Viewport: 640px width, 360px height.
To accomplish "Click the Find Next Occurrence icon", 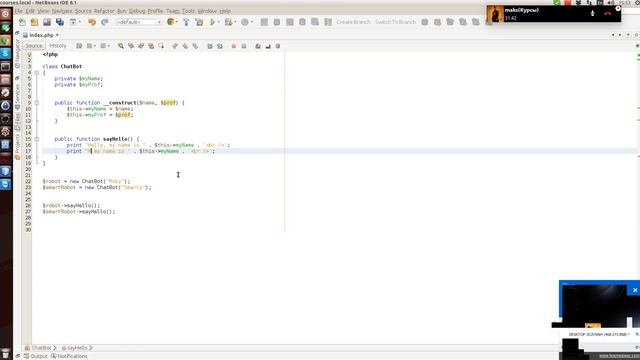I will click(141, 46).
